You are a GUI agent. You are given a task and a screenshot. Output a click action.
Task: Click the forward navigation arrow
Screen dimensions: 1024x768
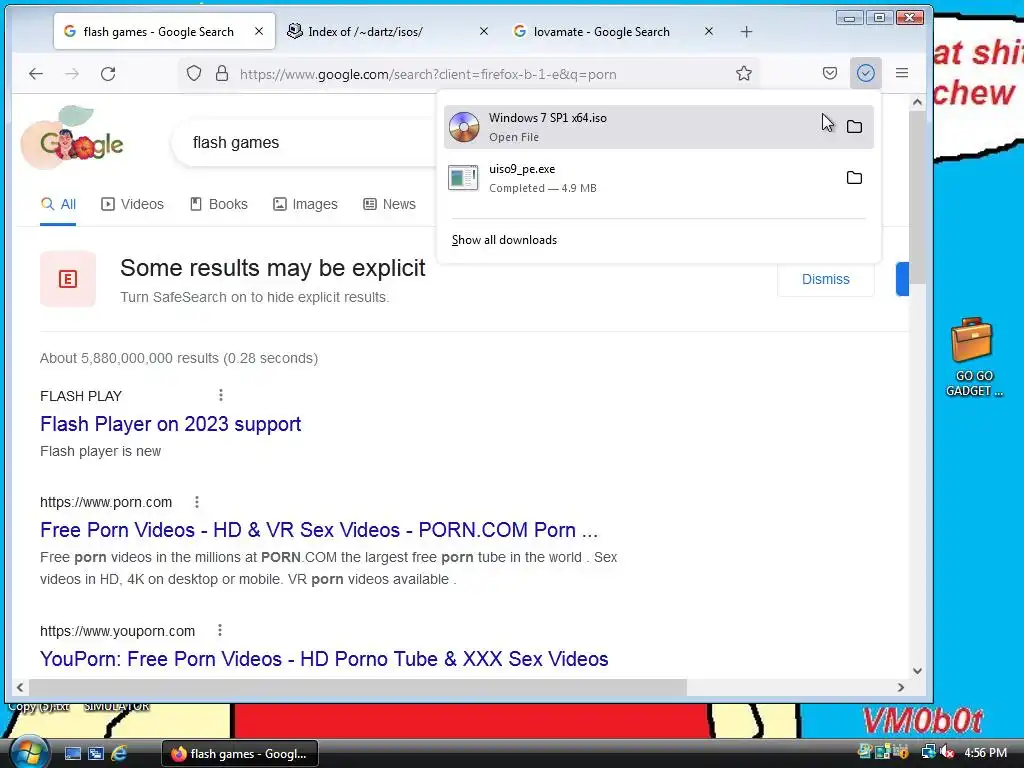[72, 74]
